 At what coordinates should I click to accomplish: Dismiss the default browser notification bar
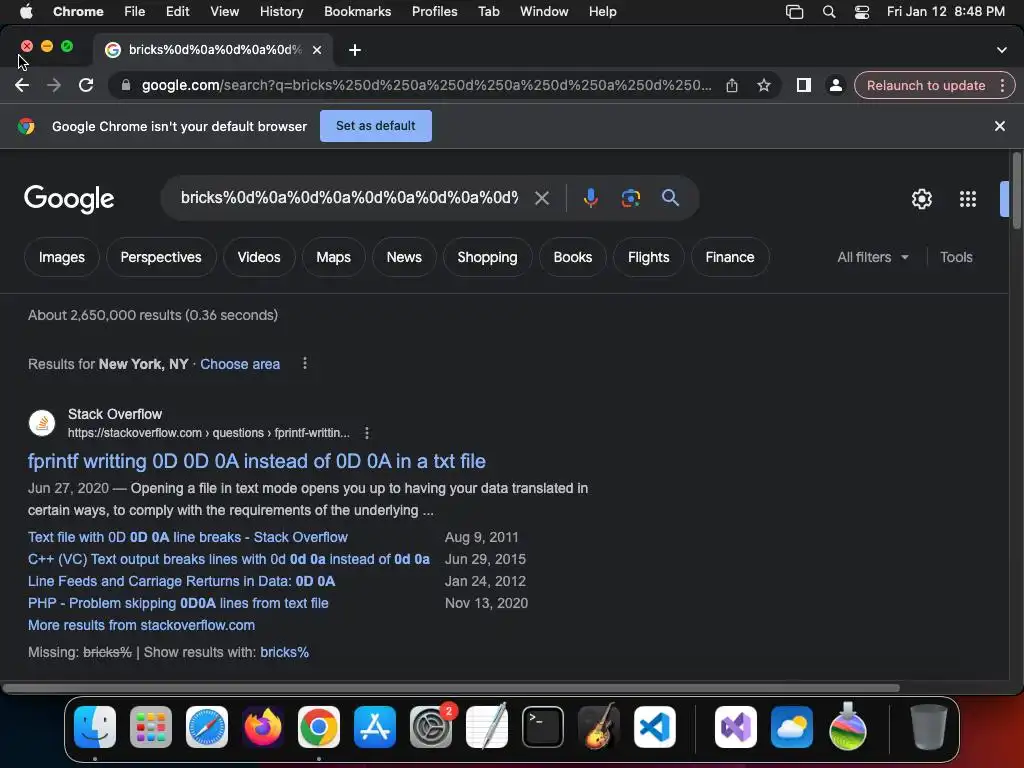pyautogui.click(x=1000, y=126)
